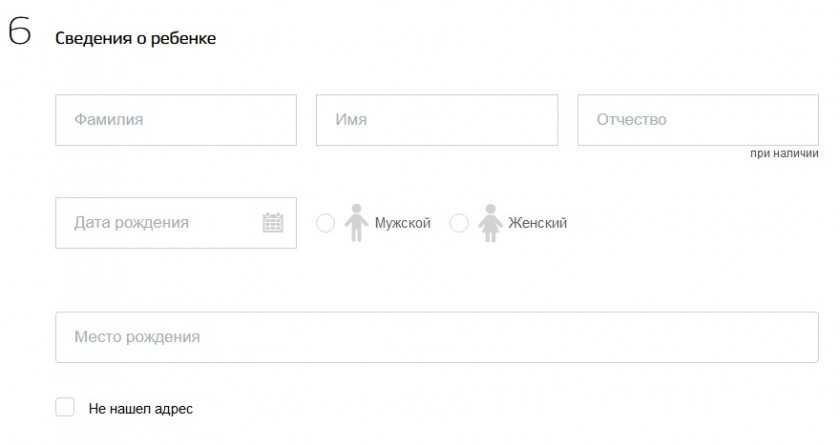Click the 'Место рождения' placeholder text
The image size is (840, 445).
tap(137, 337)
